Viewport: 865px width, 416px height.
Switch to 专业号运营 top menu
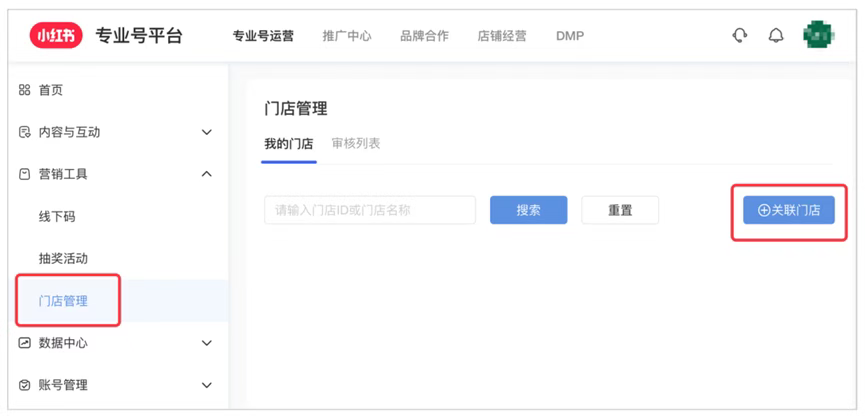tap(263, 36)
